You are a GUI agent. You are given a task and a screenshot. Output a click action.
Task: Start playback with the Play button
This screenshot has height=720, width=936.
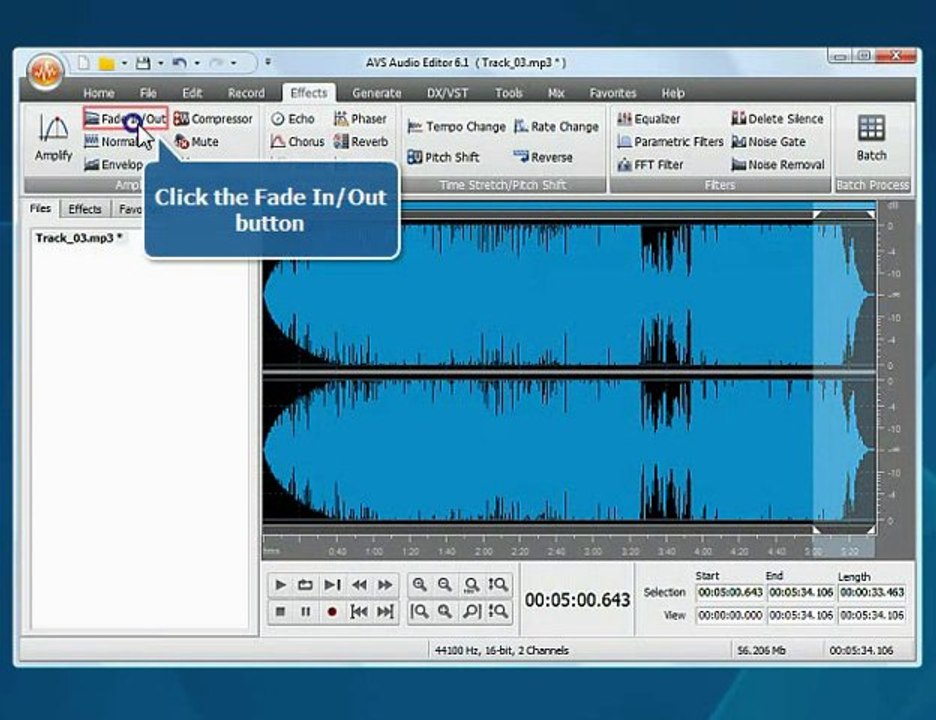(x=280, y=584)
